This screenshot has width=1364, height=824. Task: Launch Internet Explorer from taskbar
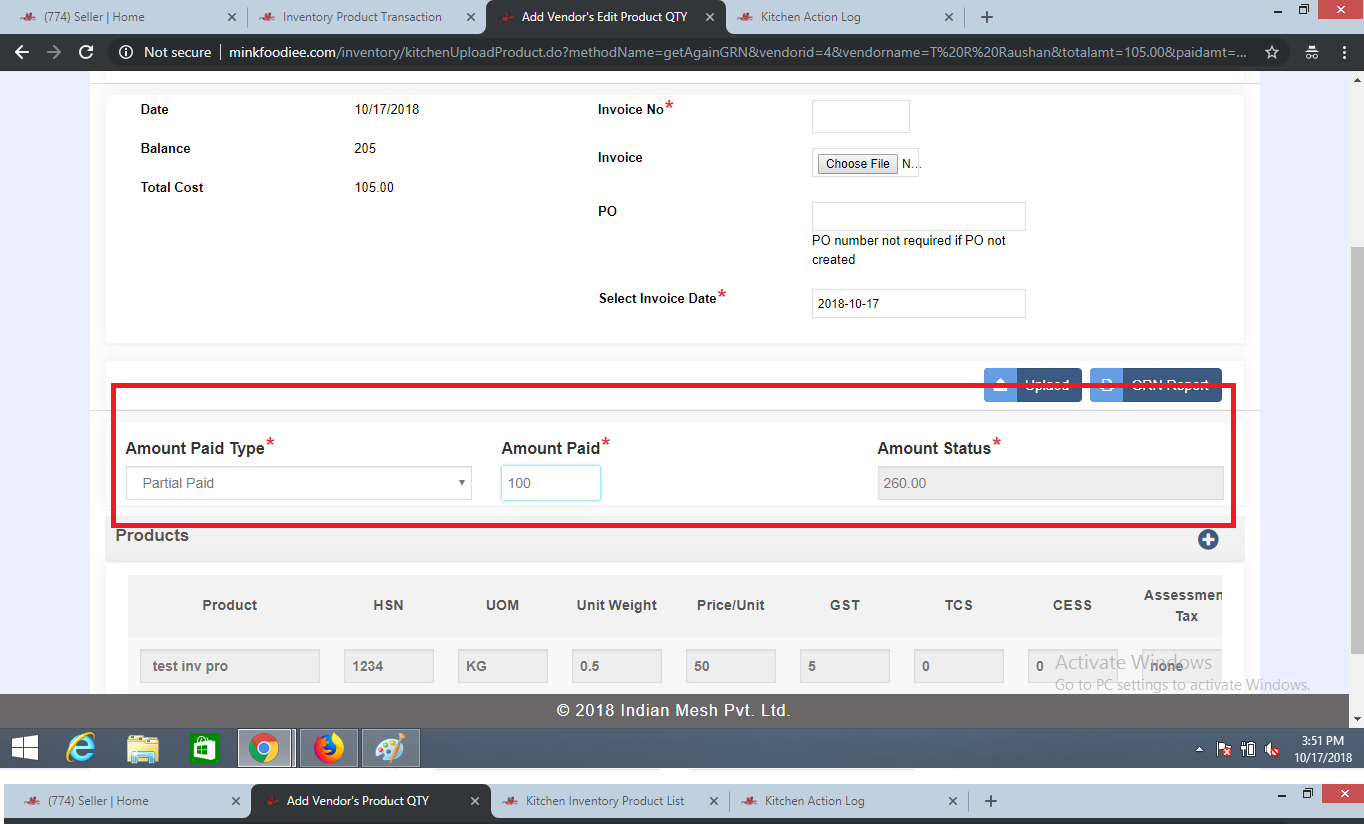(81, 748)
